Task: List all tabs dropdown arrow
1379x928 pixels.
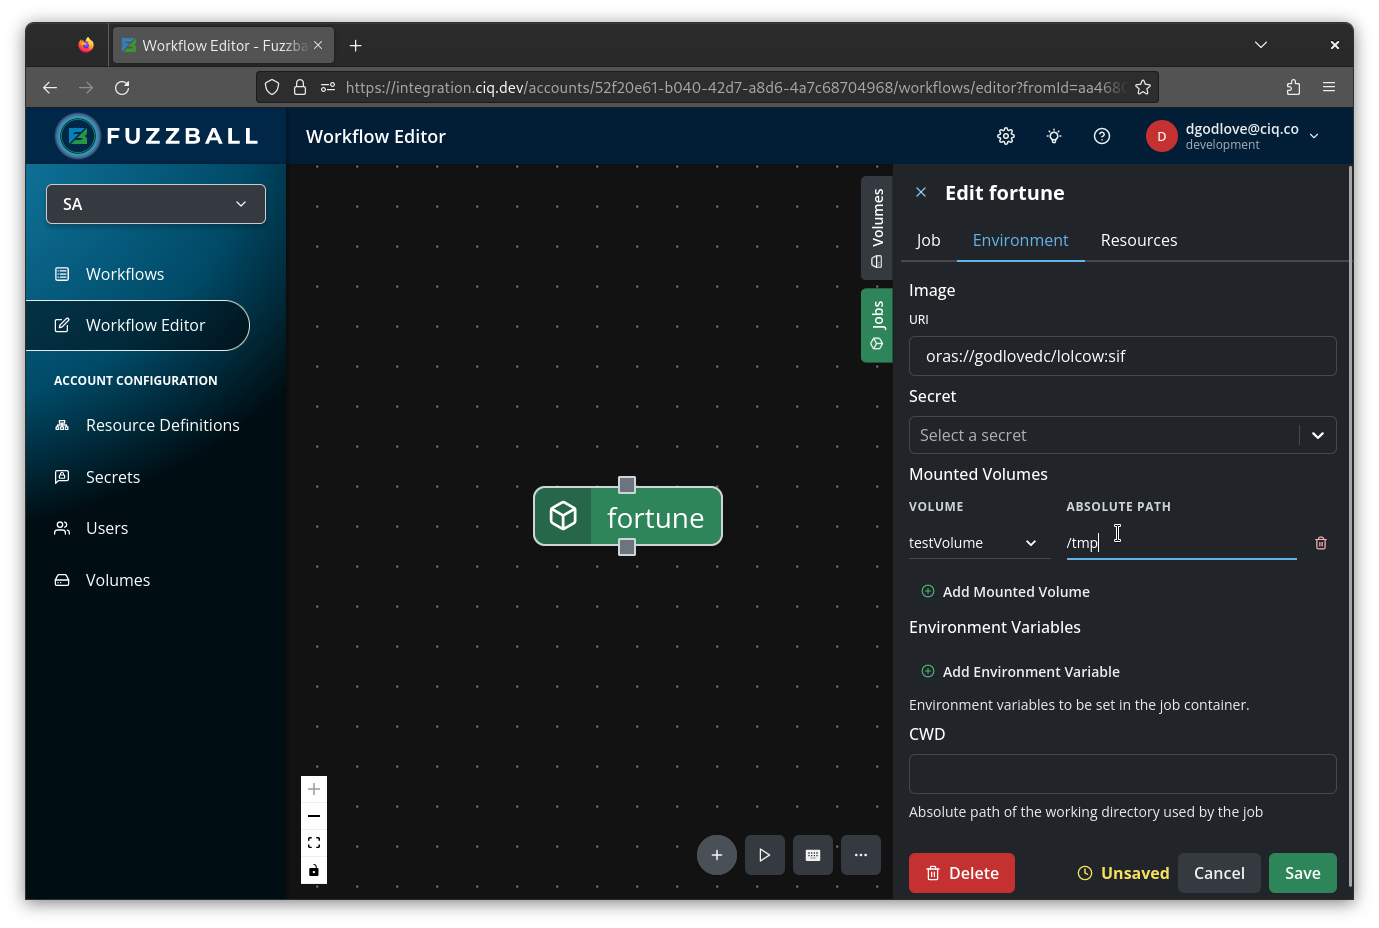Action: [1261, 45]
